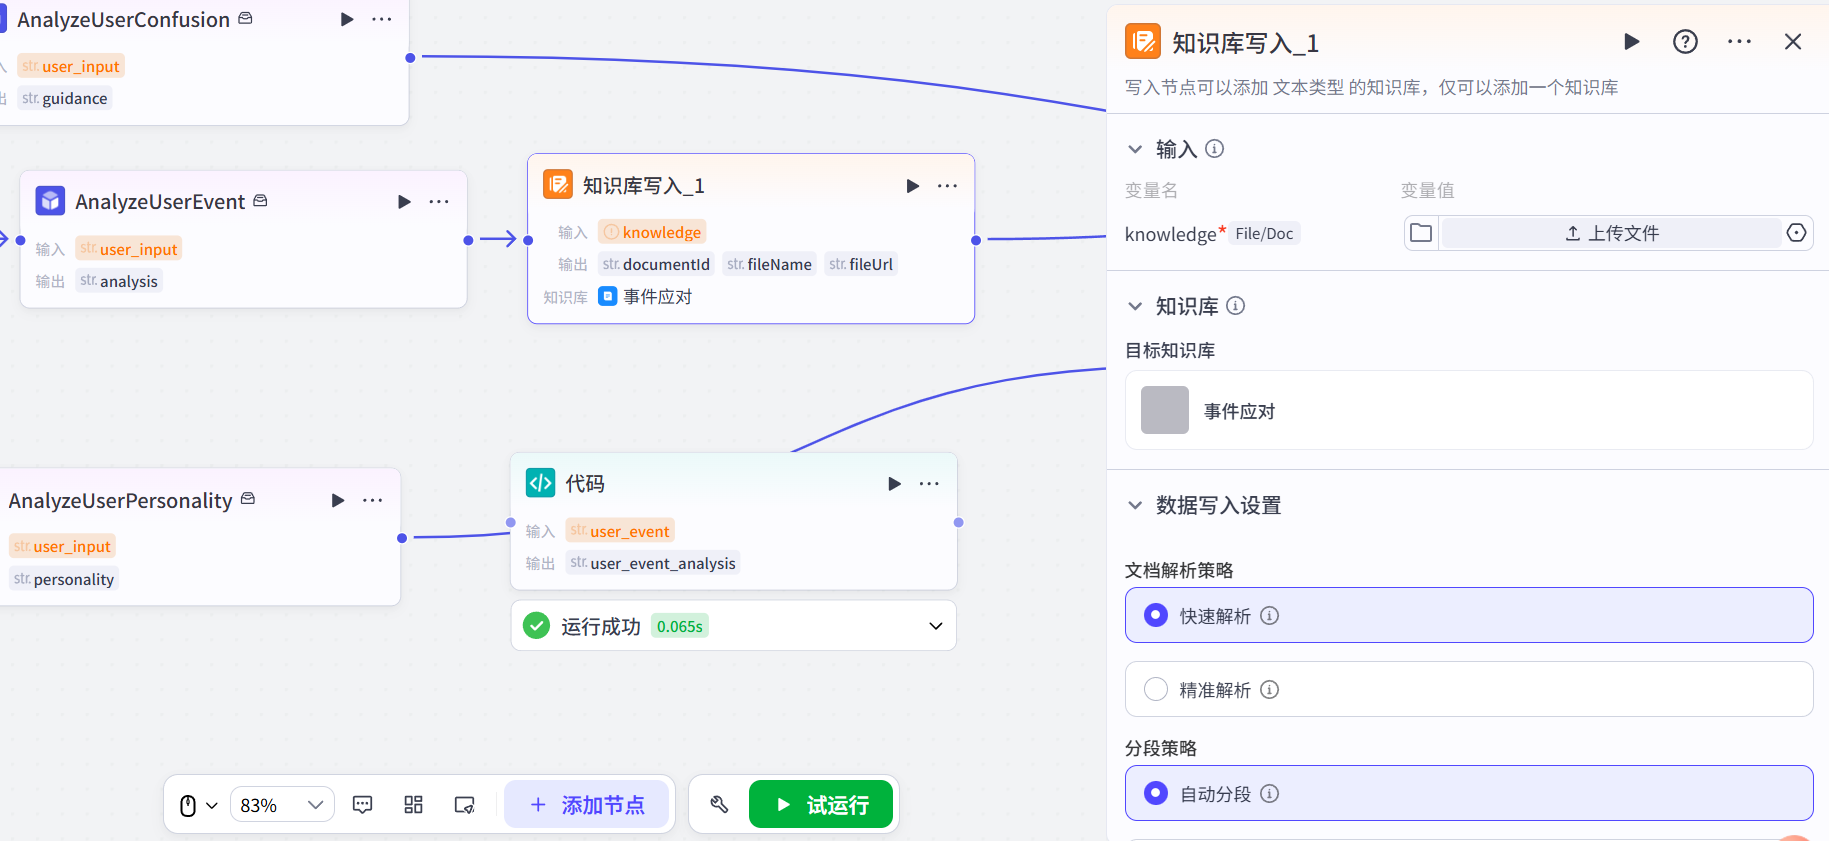Screen dimensions: 1829x841
Task: Select the 事件应对 target knowledge base
Action: point(1469,410)
